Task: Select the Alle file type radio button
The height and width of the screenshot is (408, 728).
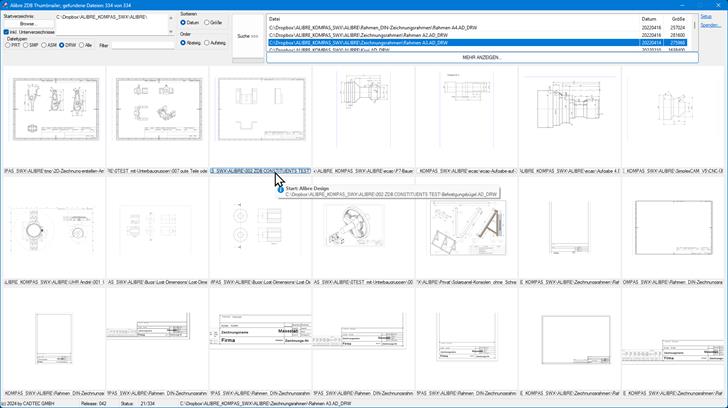Action: pos(81,45)
